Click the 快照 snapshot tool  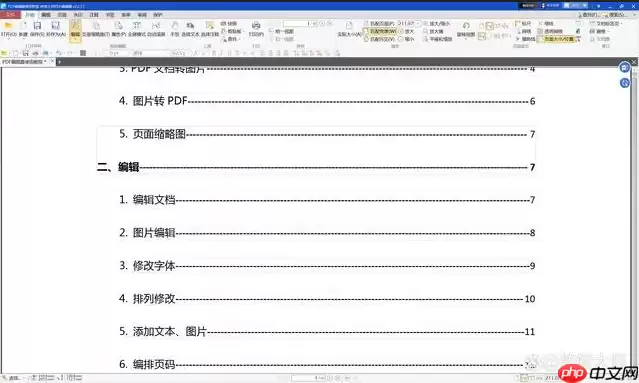(229, 24)
